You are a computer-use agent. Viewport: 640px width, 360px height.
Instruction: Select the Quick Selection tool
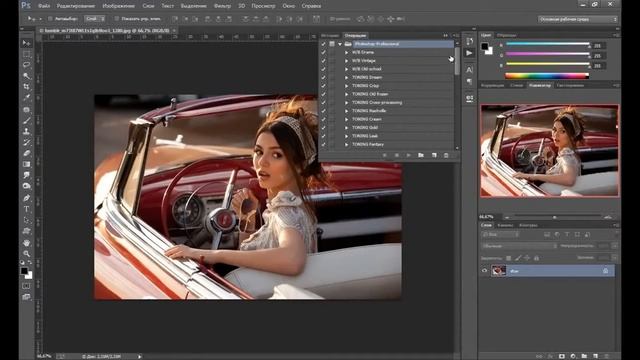(x=27, y=76)
